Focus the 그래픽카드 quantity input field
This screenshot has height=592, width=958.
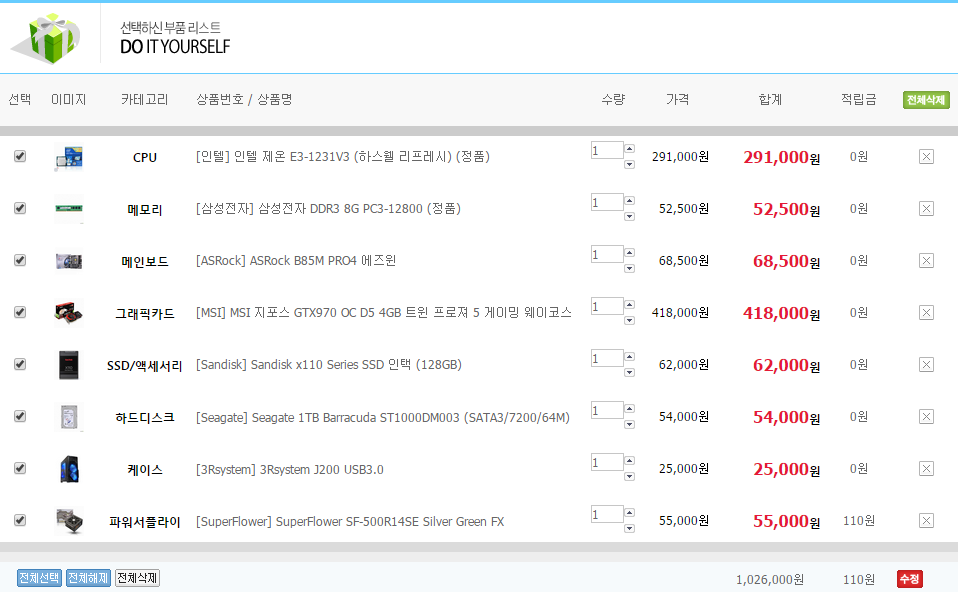point(607,306)
